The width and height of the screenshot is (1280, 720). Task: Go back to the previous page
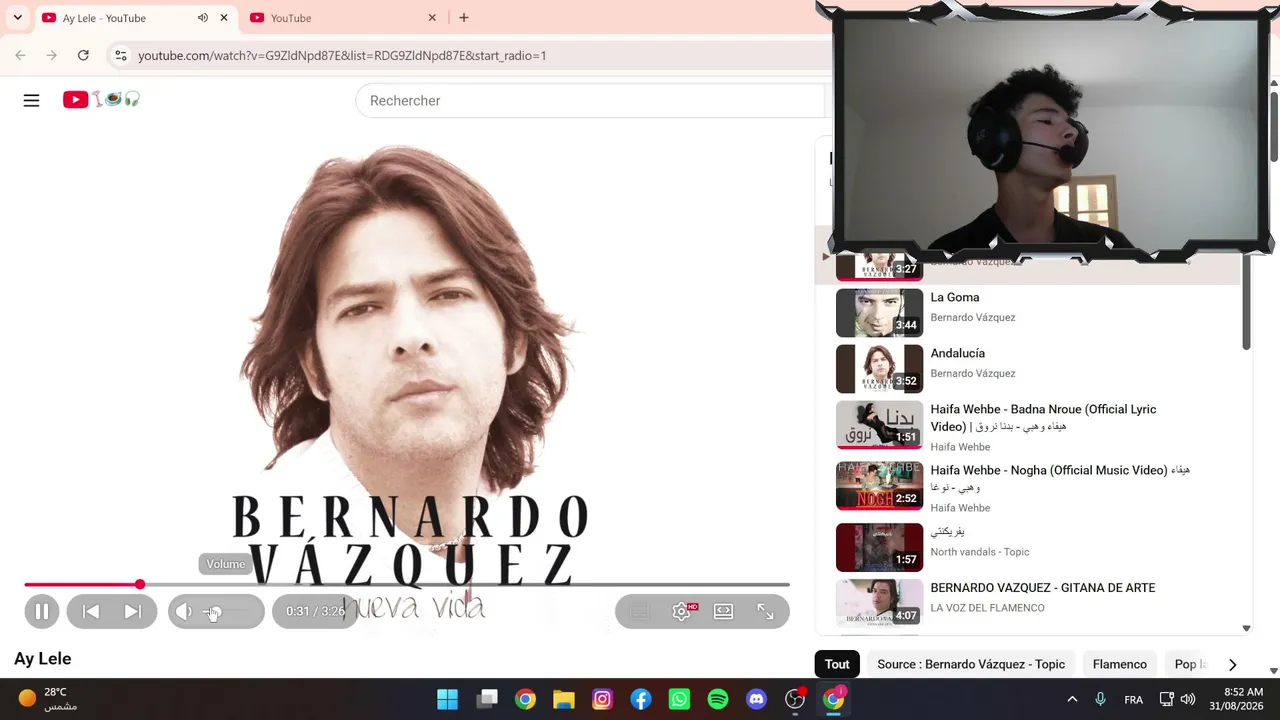click(x=20, y=56)
